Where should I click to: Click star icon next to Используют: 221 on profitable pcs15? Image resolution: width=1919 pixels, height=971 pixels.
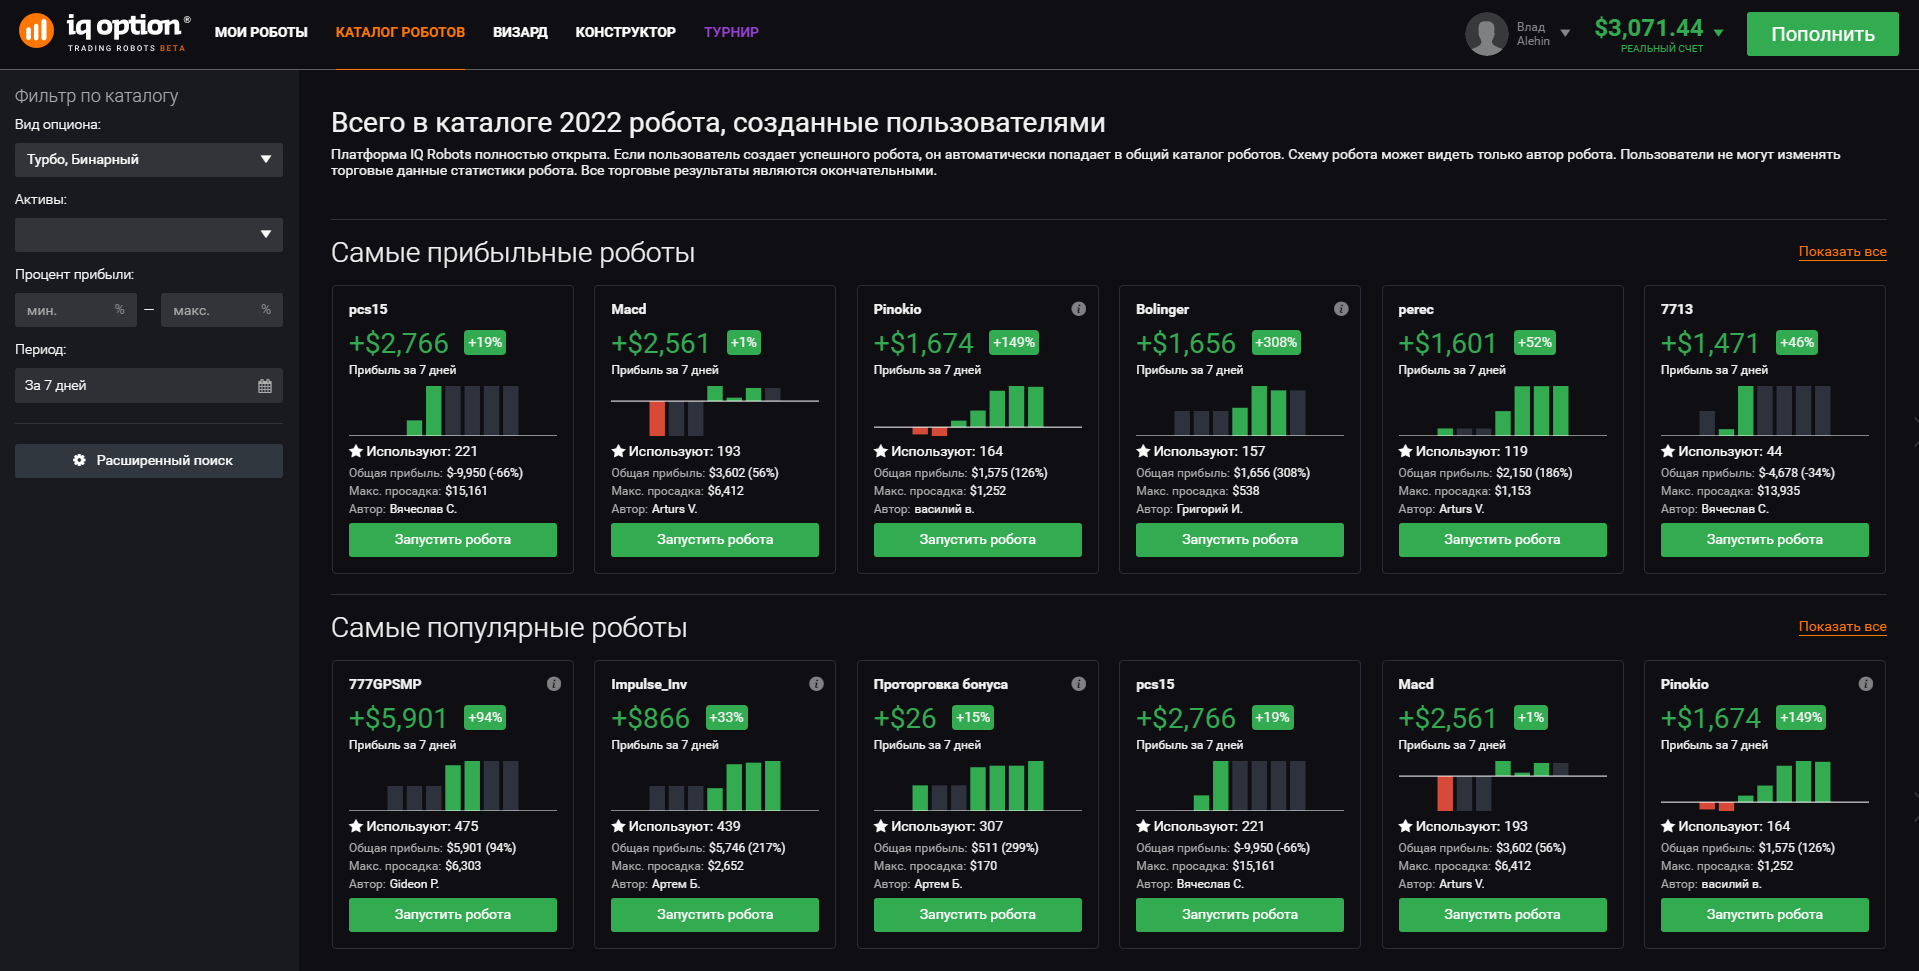[x=355, y=451]
